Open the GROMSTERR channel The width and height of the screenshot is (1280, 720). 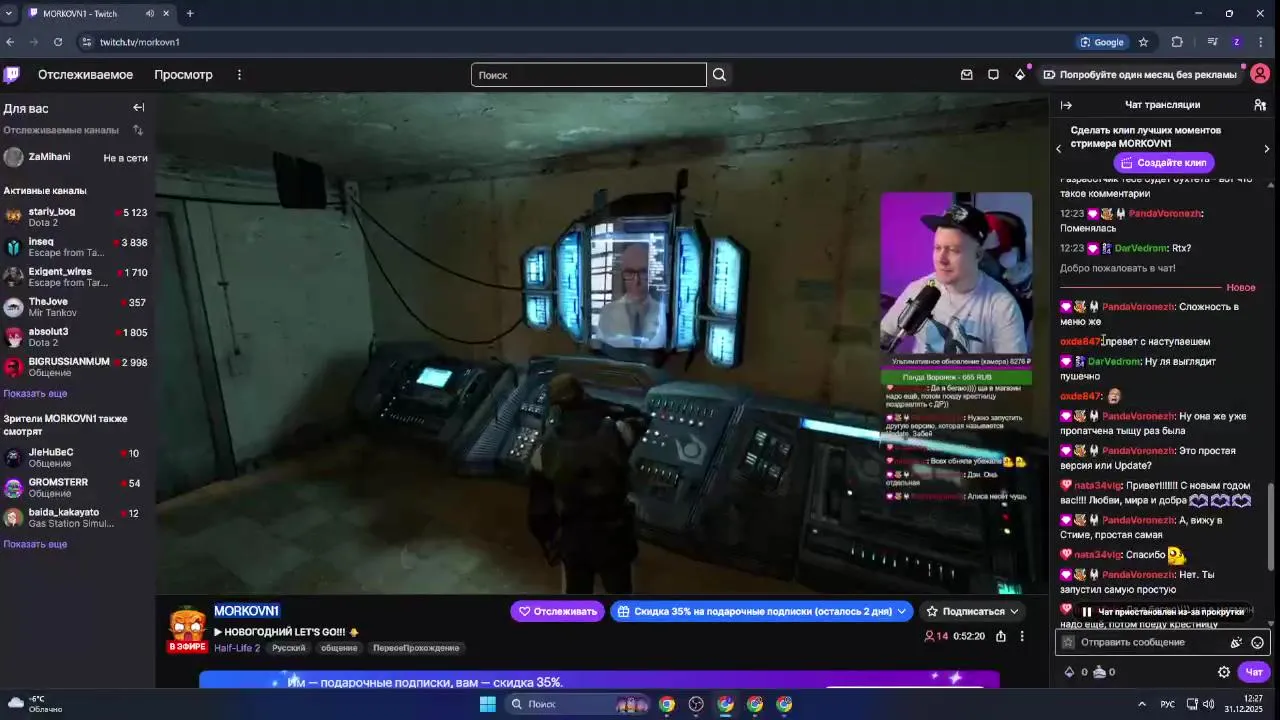click(x=77, y=488)
